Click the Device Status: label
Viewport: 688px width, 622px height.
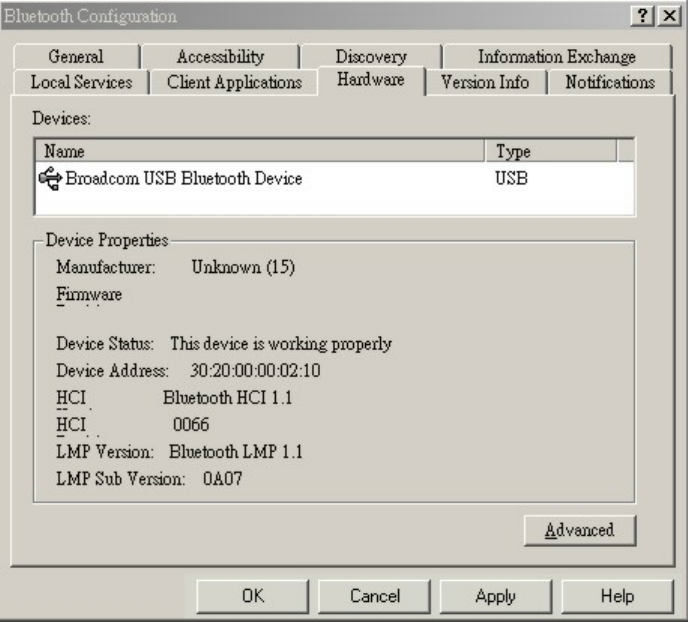(x=105, y=344)
